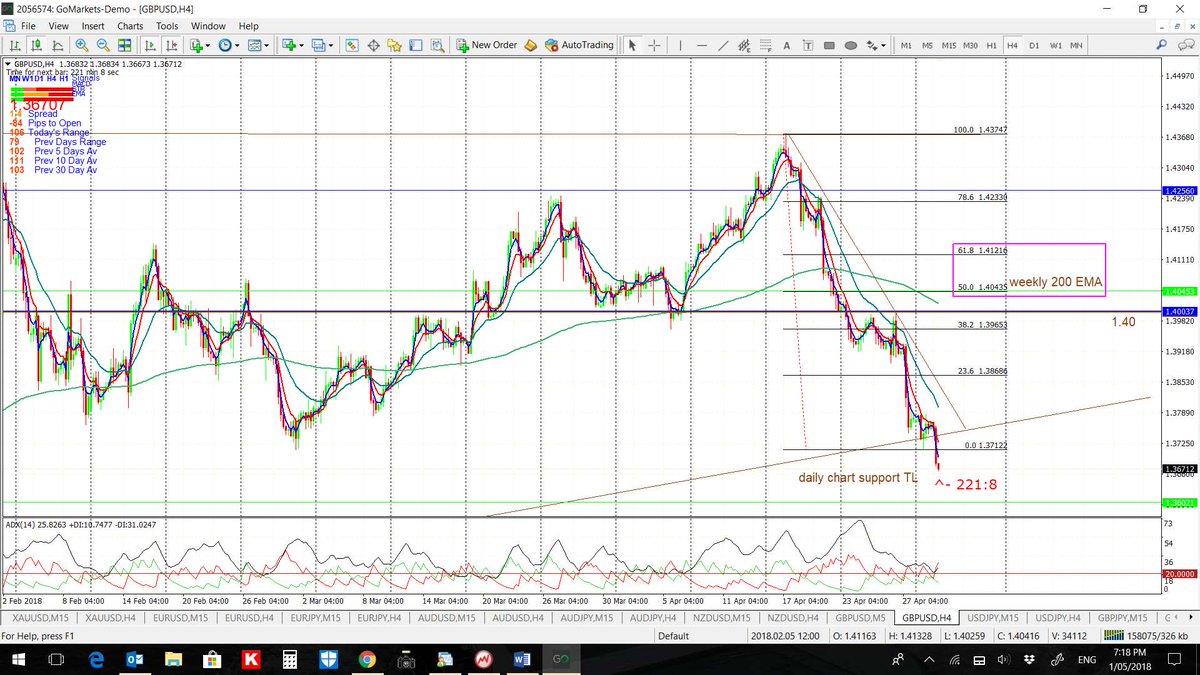This screenshot has height=675, width=1200.
Task: Select the crosshair tool
Action: click(x=654, y=45)
